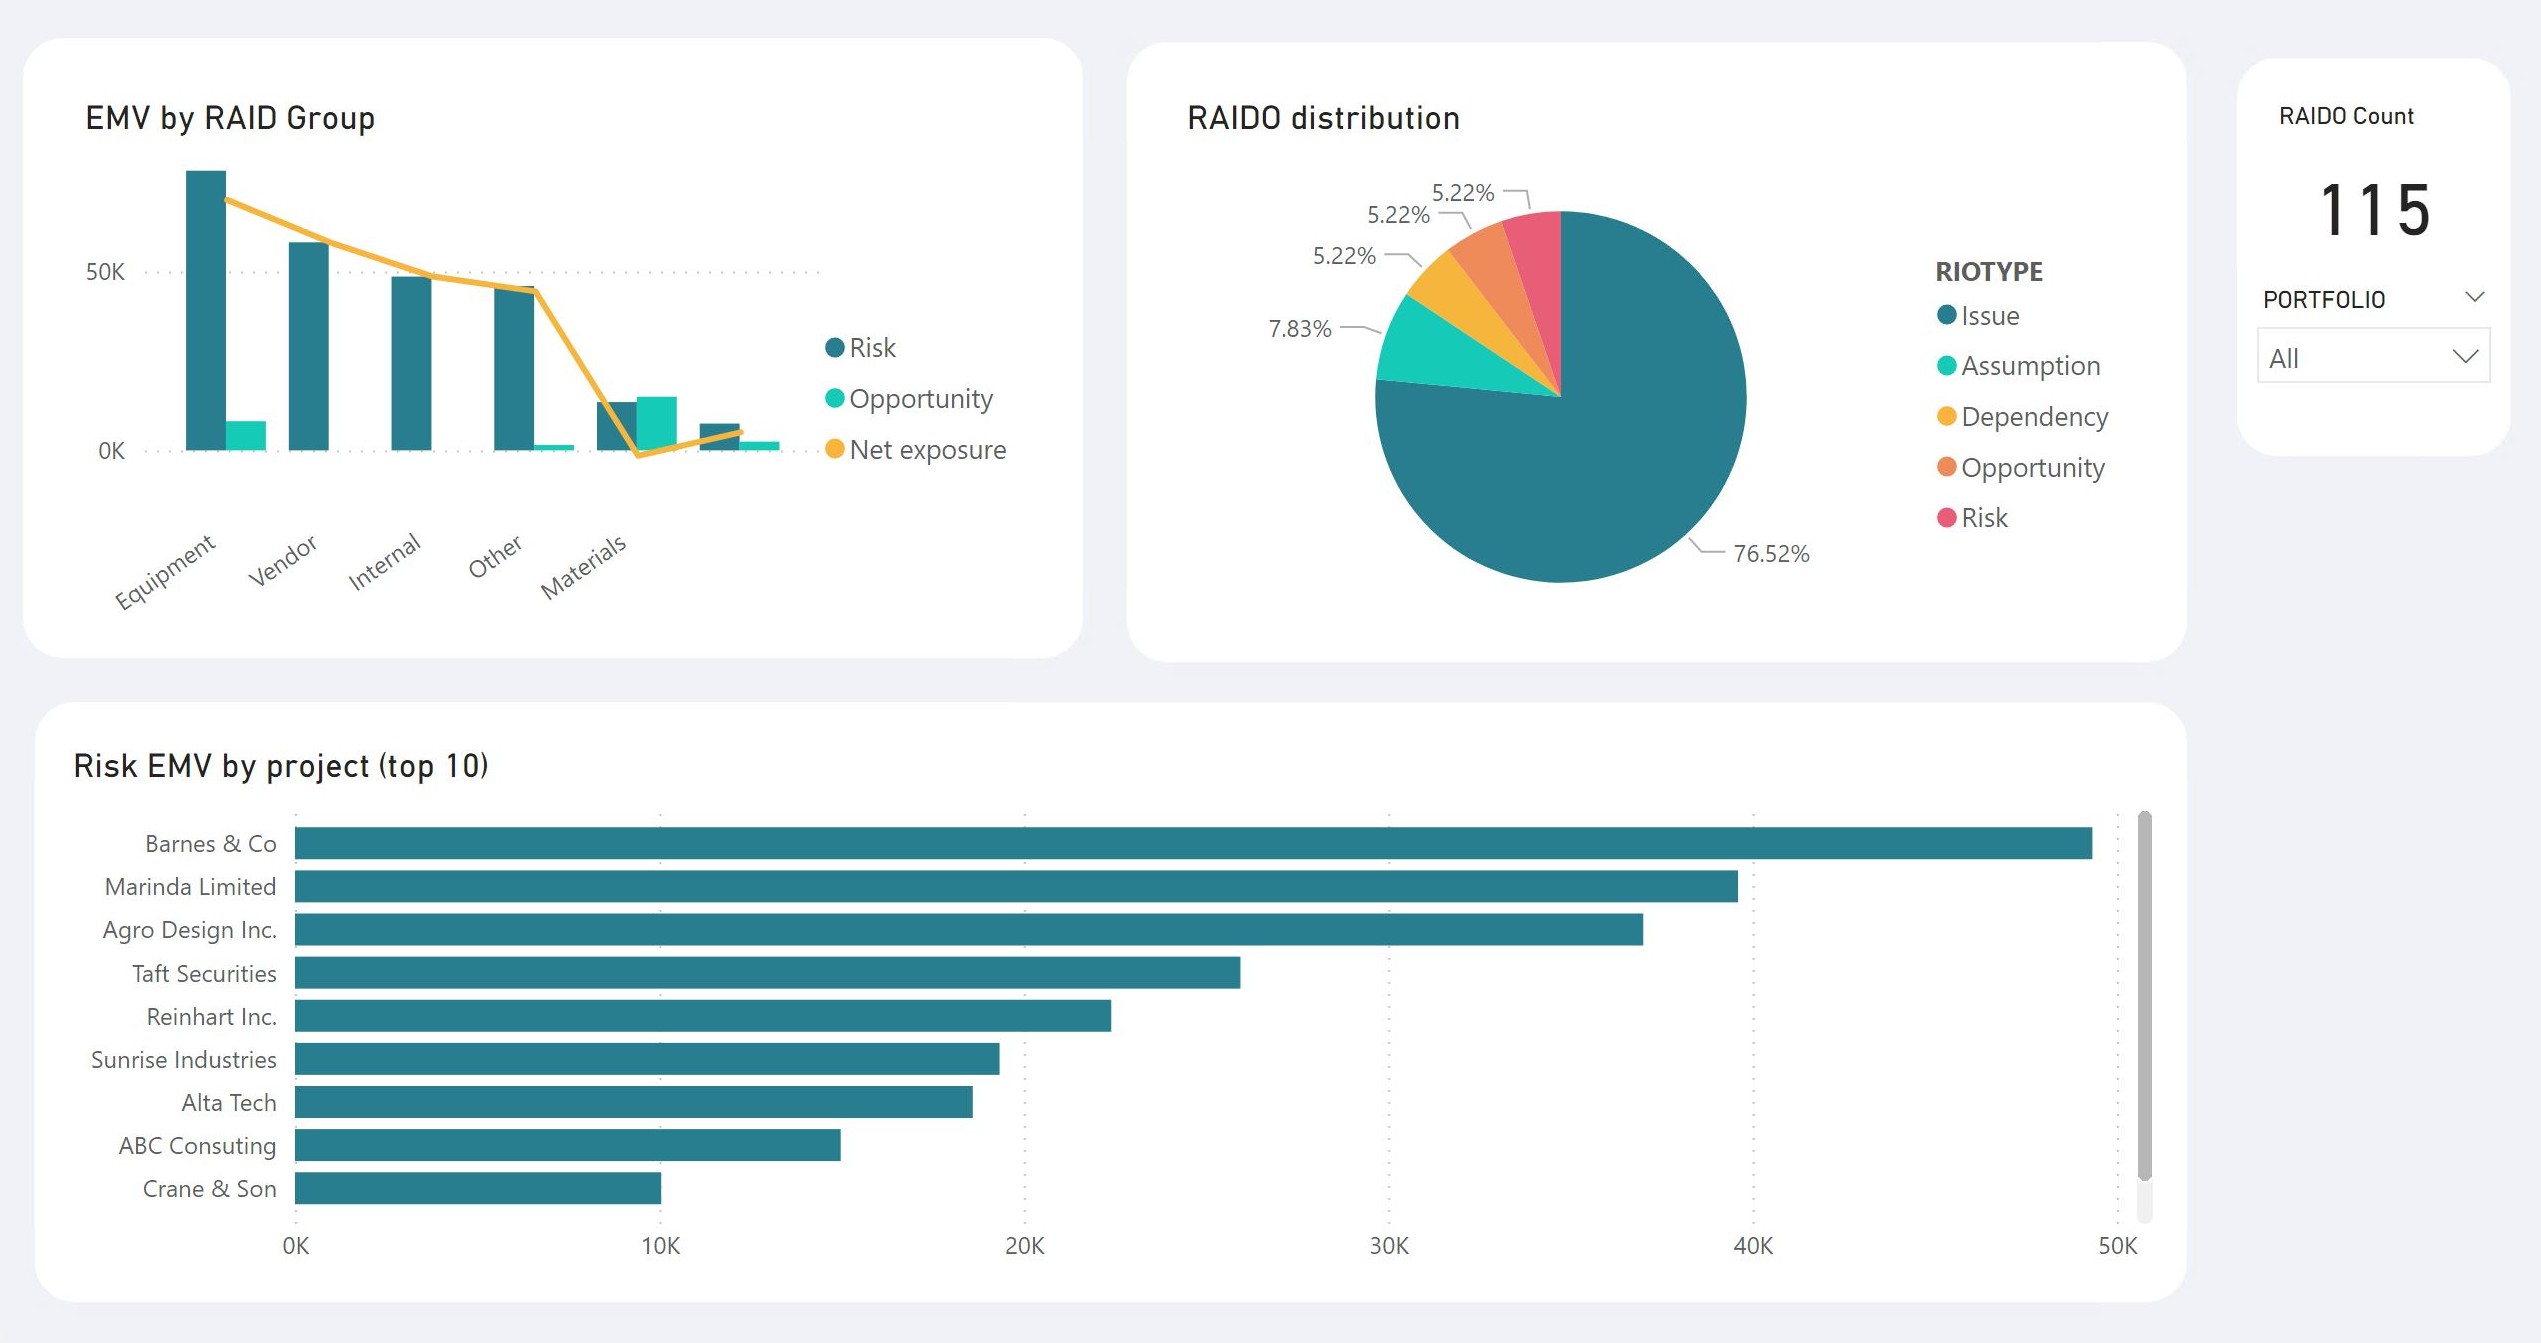Collapse the PORTFOLIO slicer header chevron

(2474, 297)
